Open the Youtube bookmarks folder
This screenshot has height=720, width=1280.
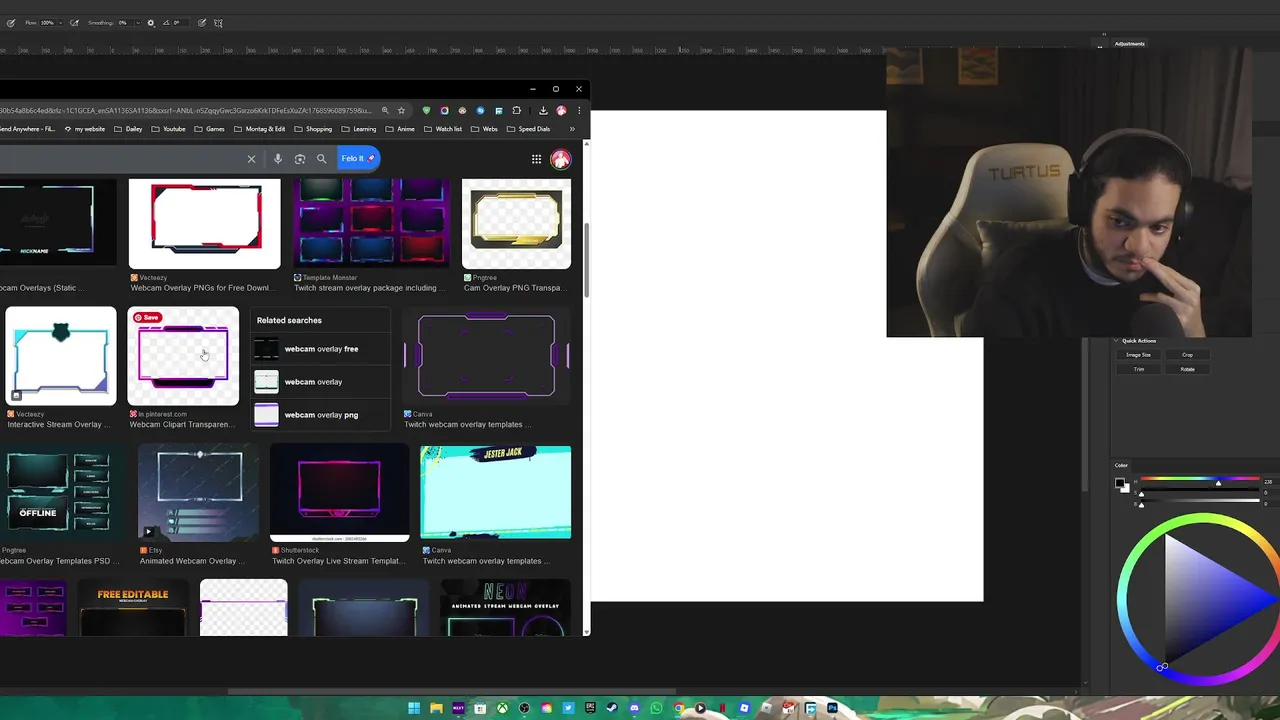[x=168, y=129]
